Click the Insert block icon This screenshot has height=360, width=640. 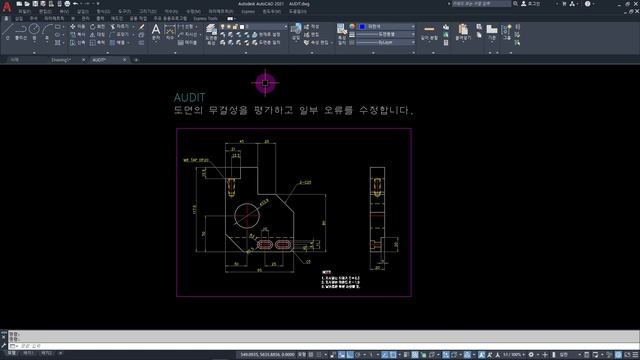pyautogui.click(x=296, y=32)
